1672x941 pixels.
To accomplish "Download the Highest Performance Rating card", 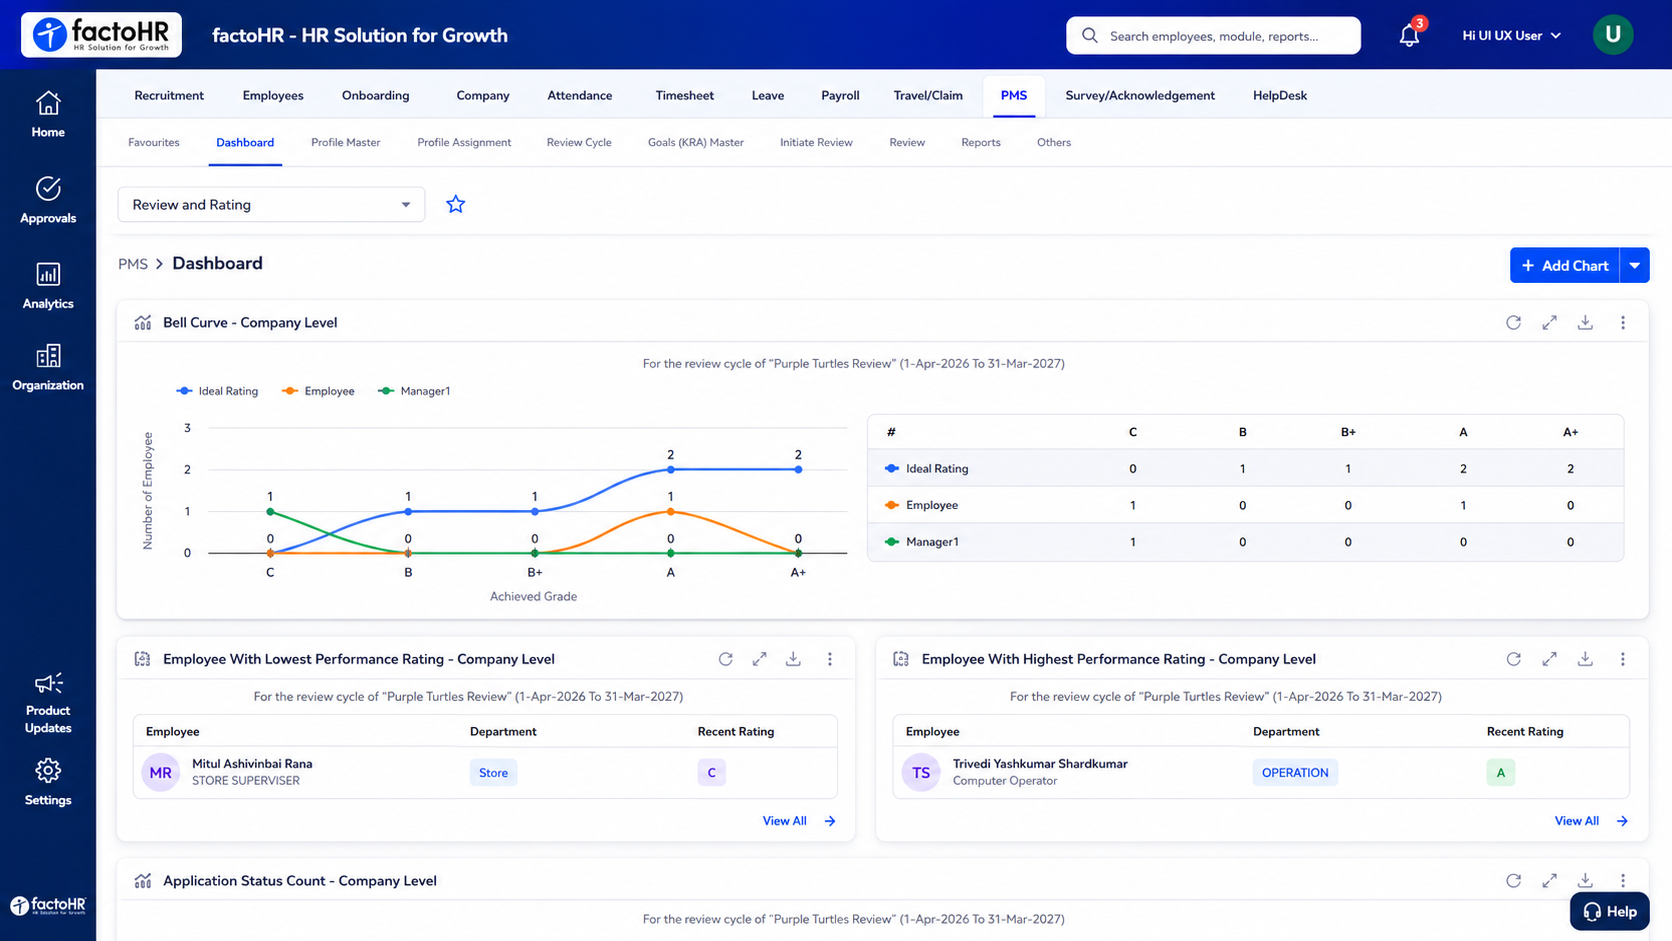I will [x=1585, y=659].
